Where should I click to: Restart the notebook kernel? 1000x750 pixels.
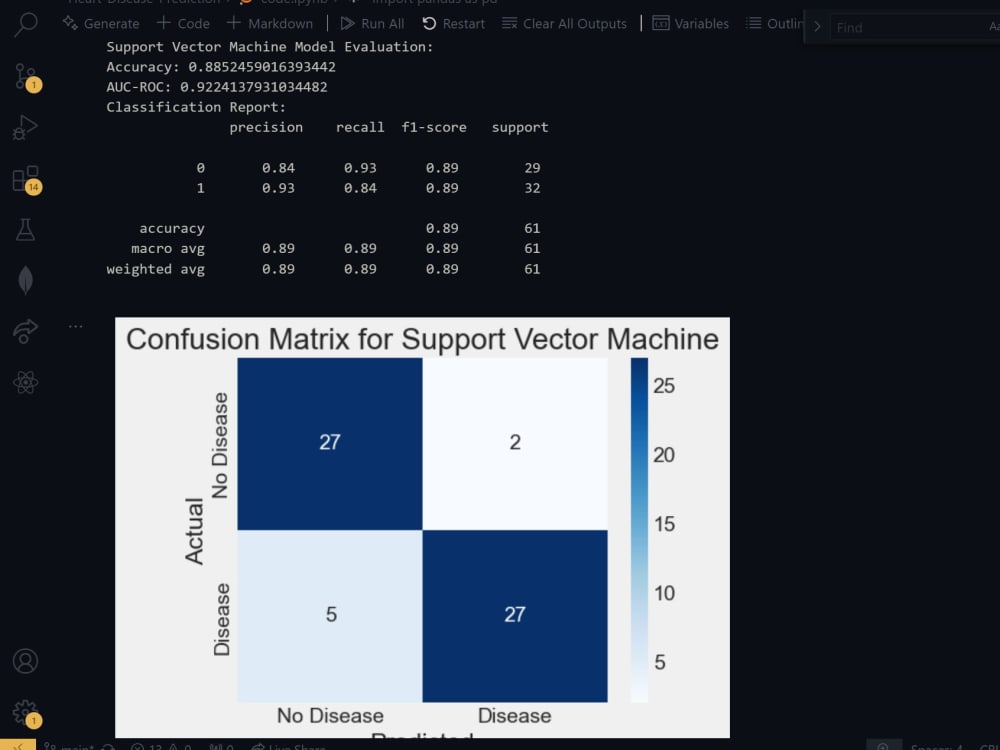[453, 24]
